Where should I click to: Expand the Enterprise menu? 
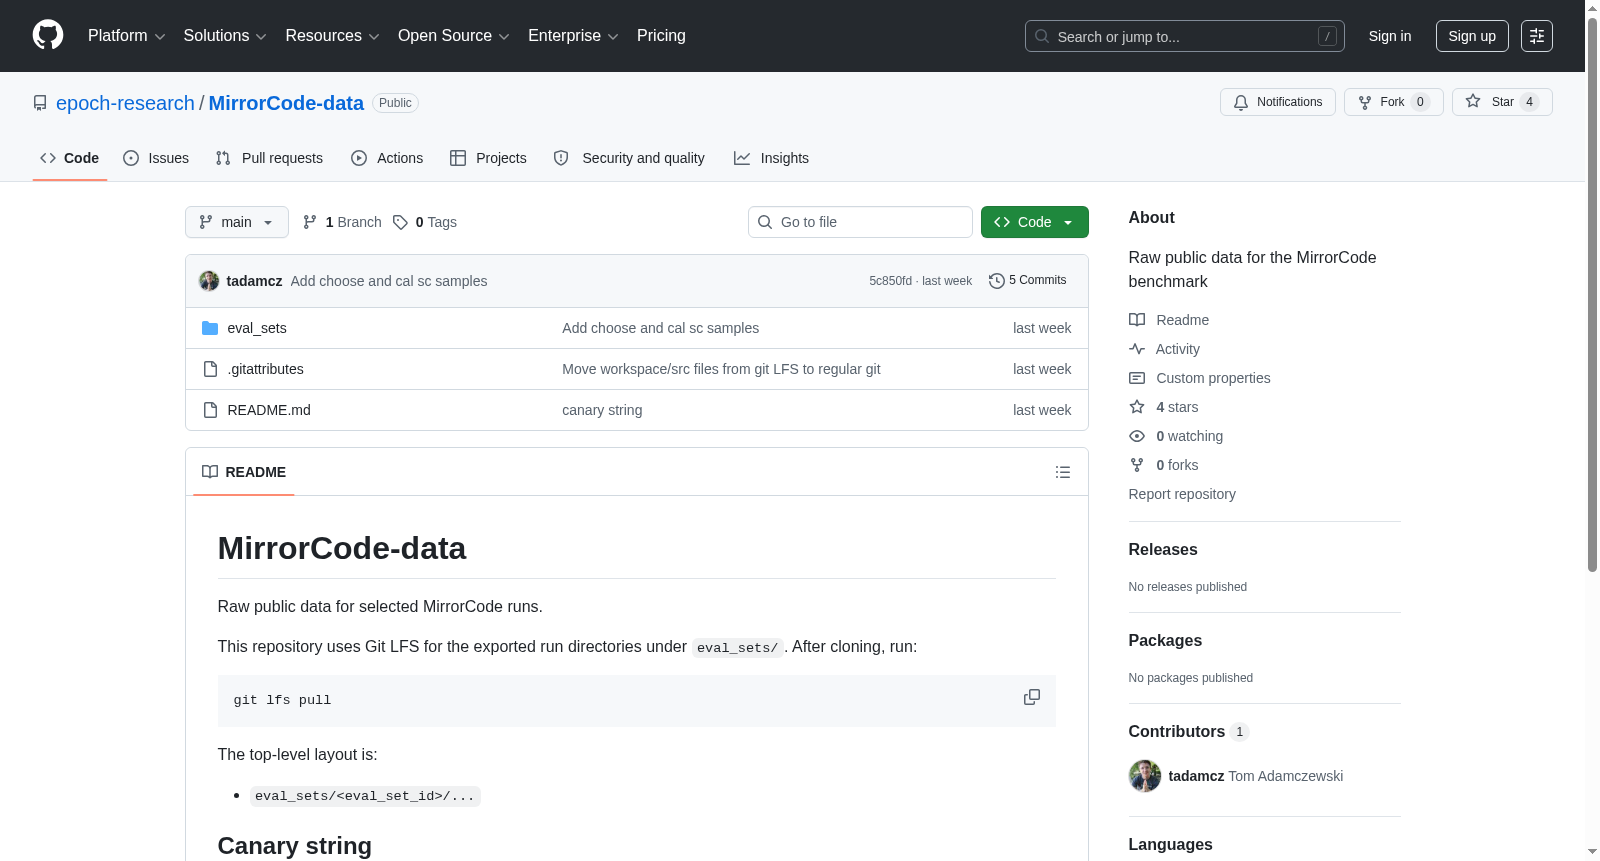[573, 36]
